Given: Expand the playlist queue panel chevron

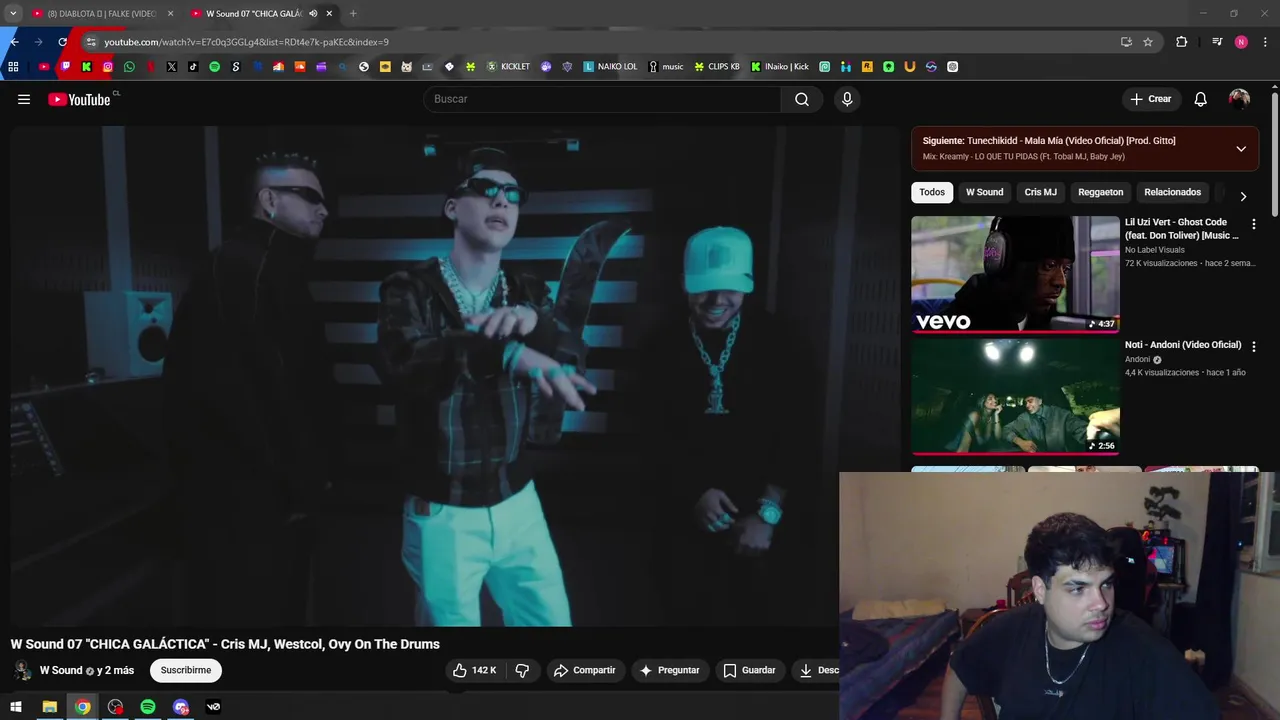Looking at the screenshot, I should pos(1241,149).
